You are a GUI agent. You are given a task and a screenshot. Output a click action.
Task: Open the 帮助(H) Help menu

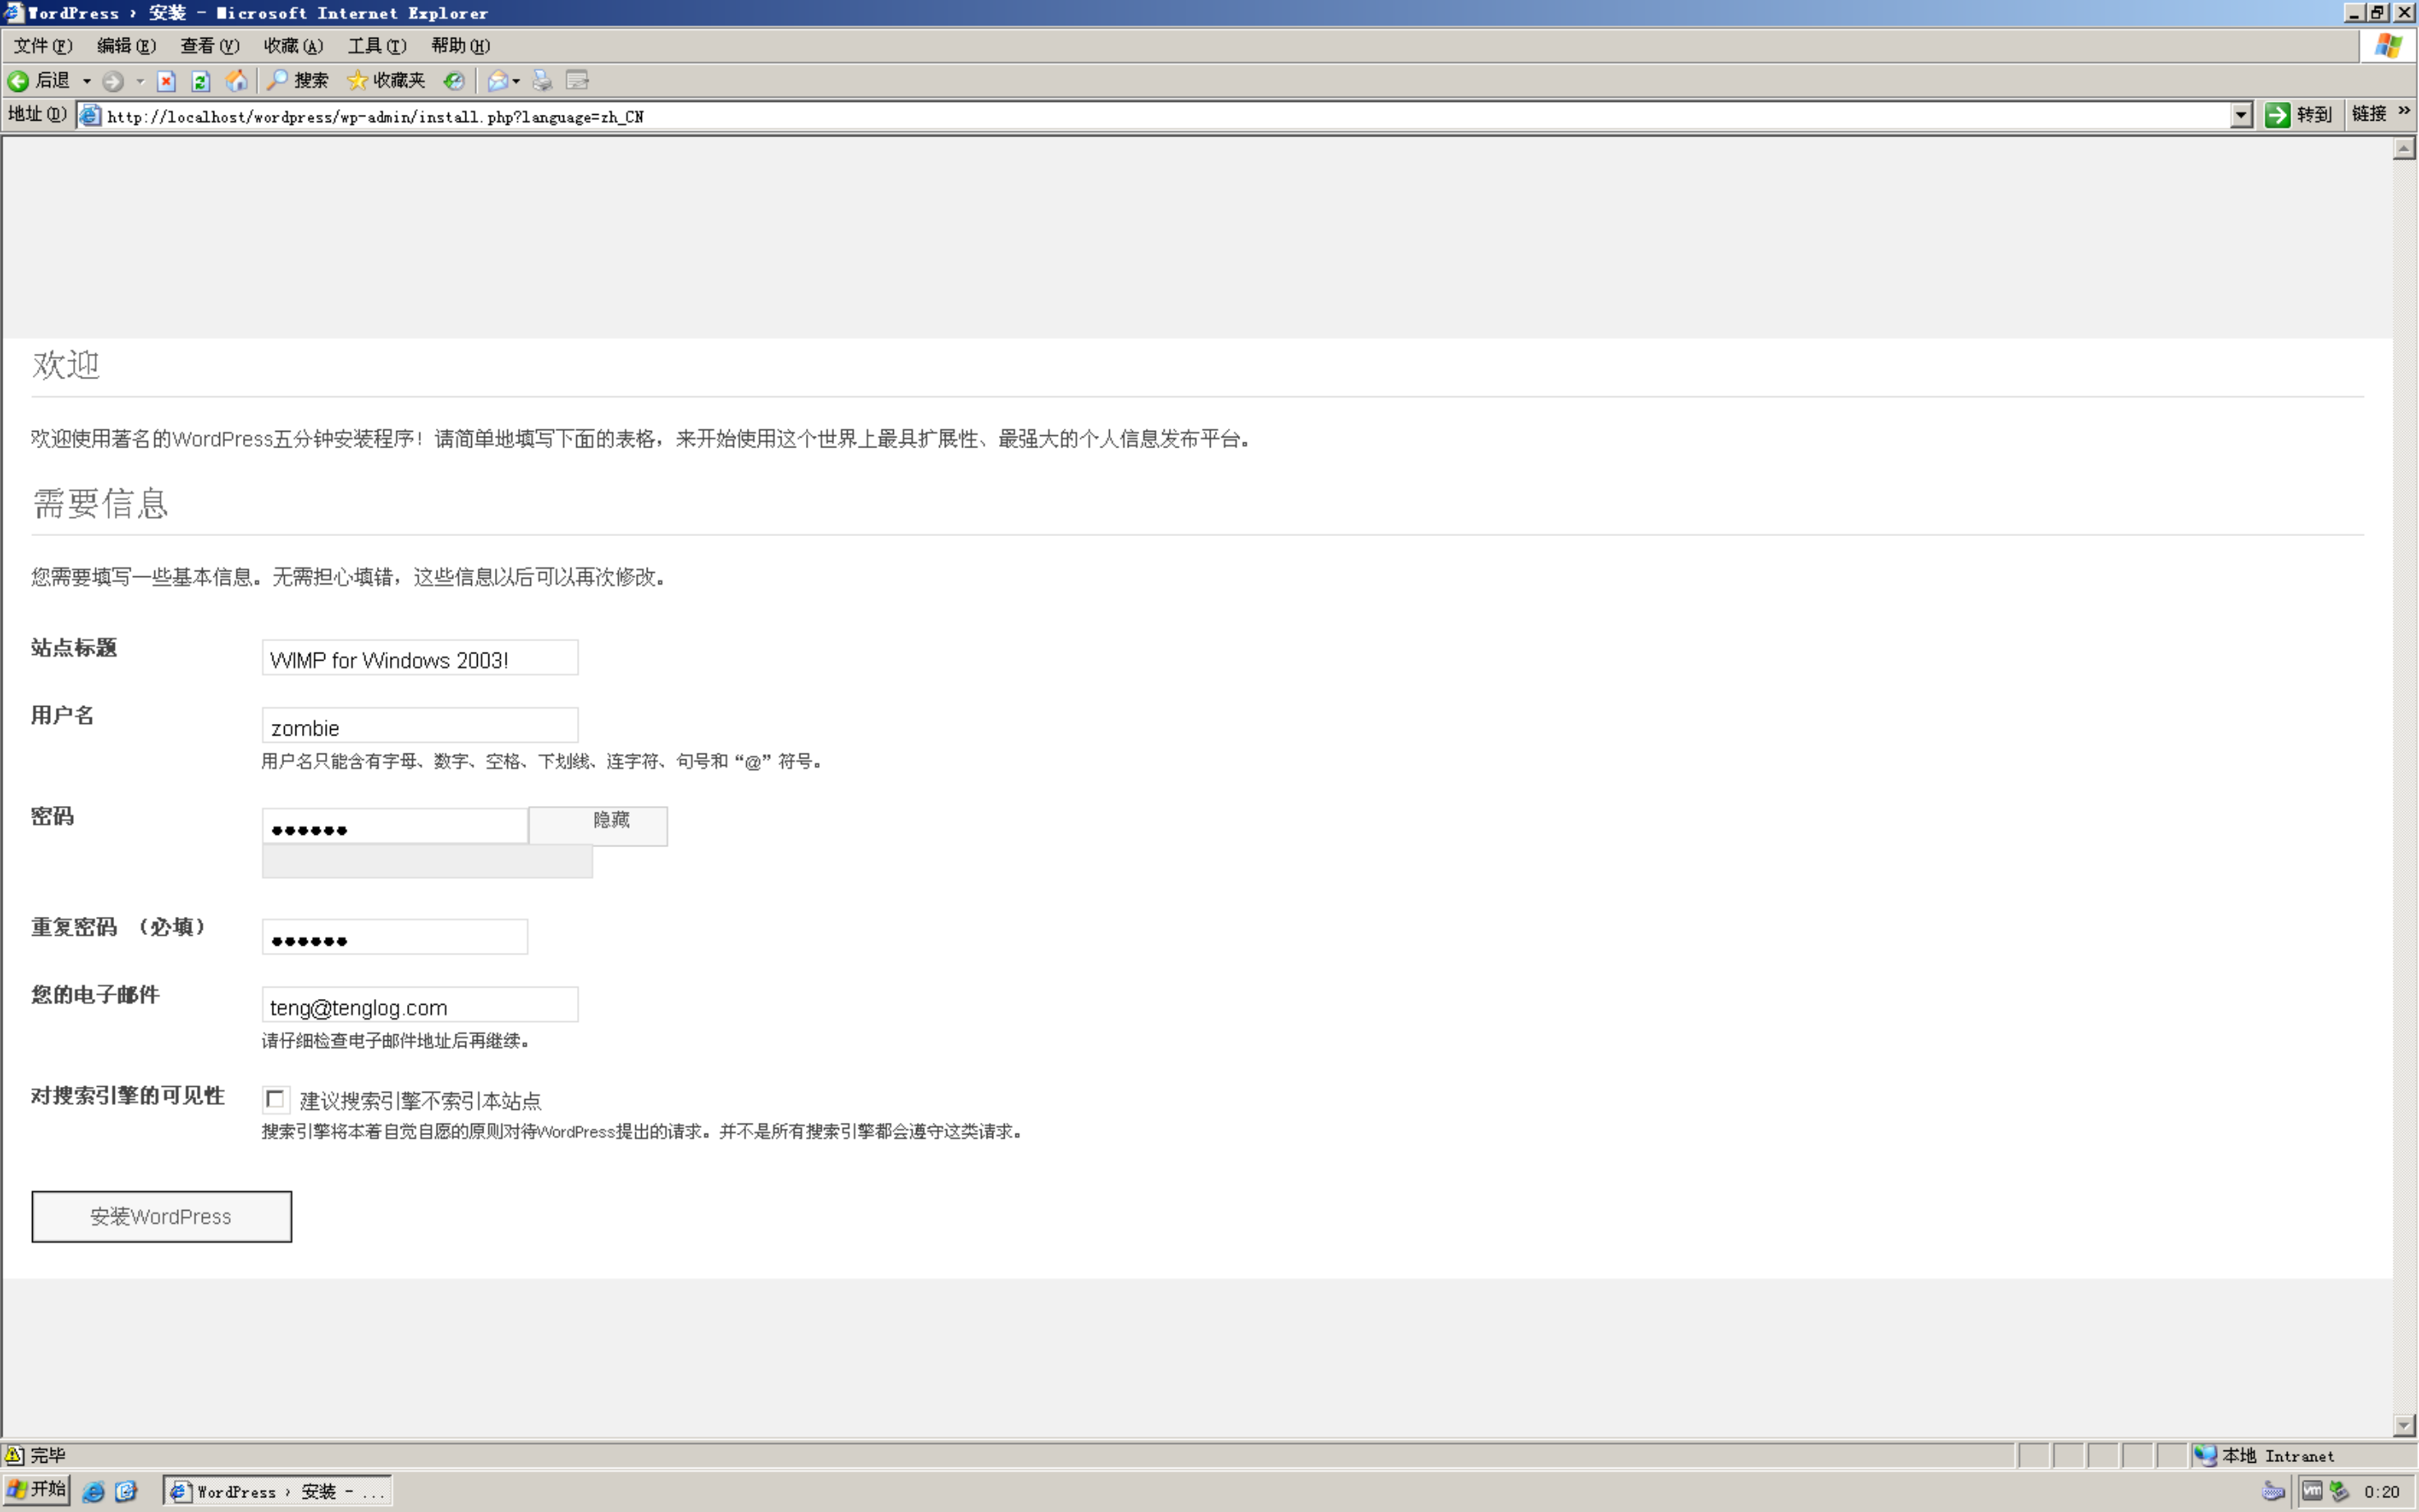click(x=460, y=46)
